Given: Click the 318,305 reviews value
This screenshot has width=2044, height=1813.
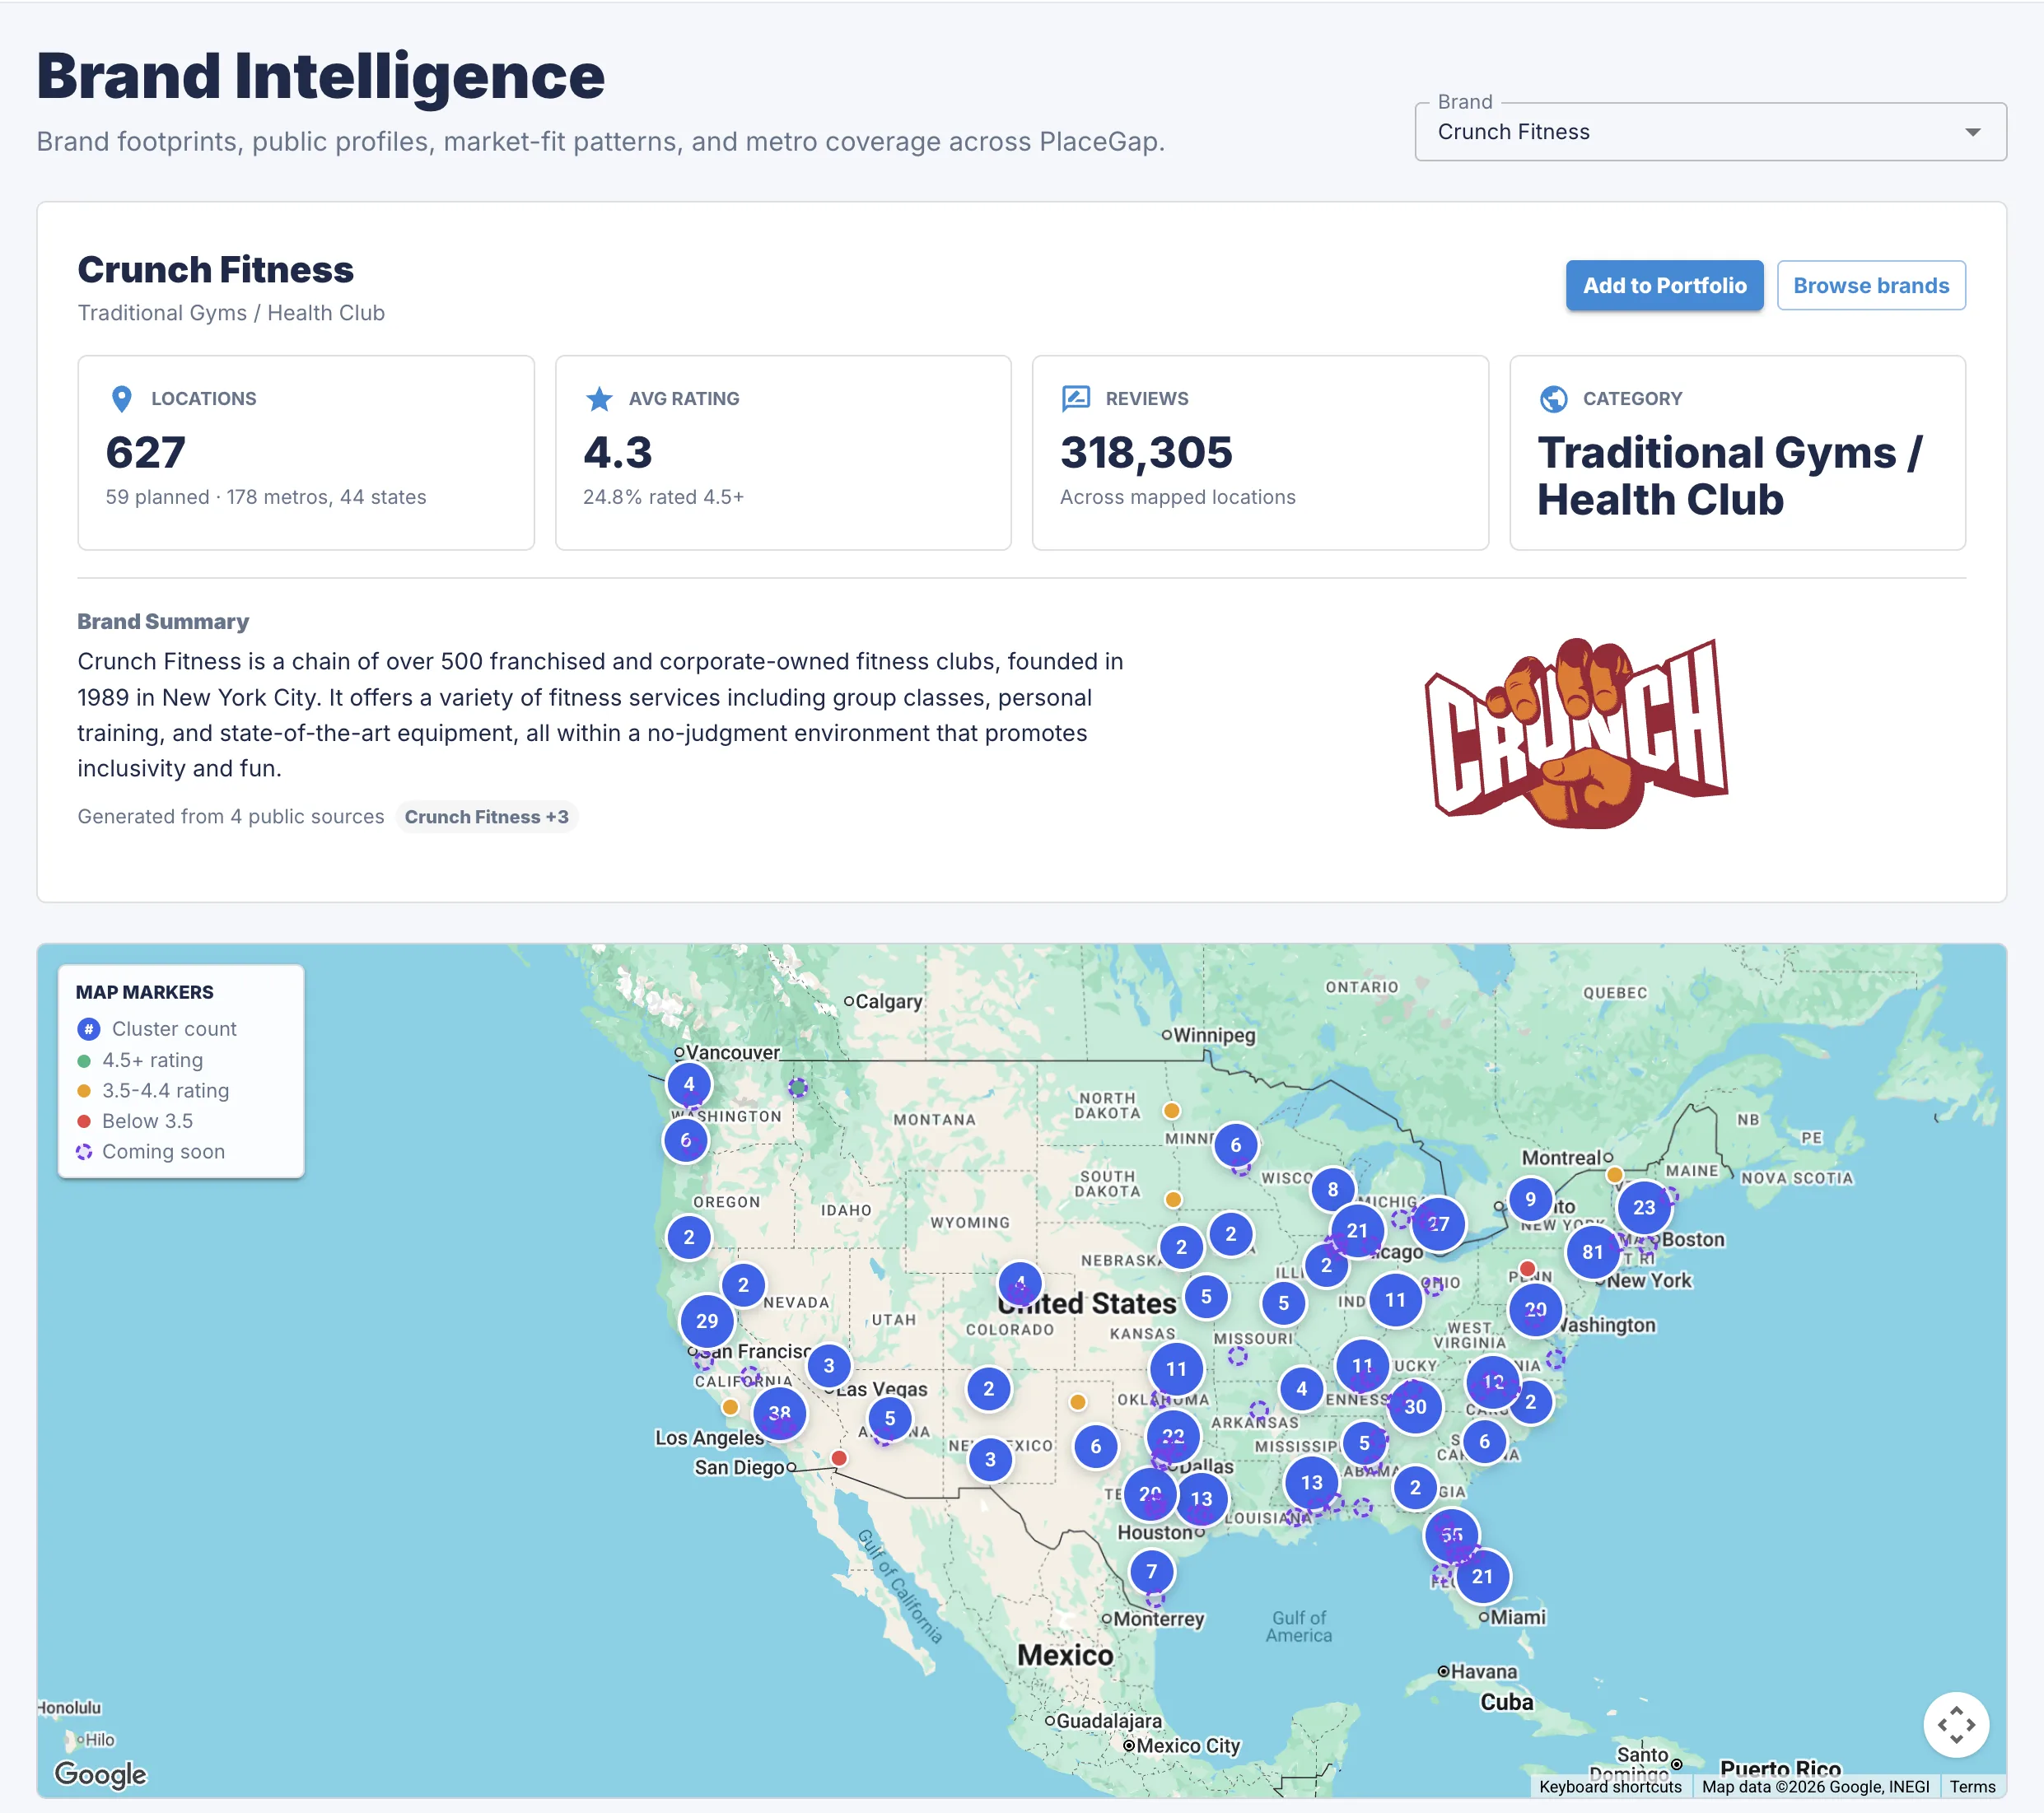Looking at the screenshot, I should pos(1146,452).
